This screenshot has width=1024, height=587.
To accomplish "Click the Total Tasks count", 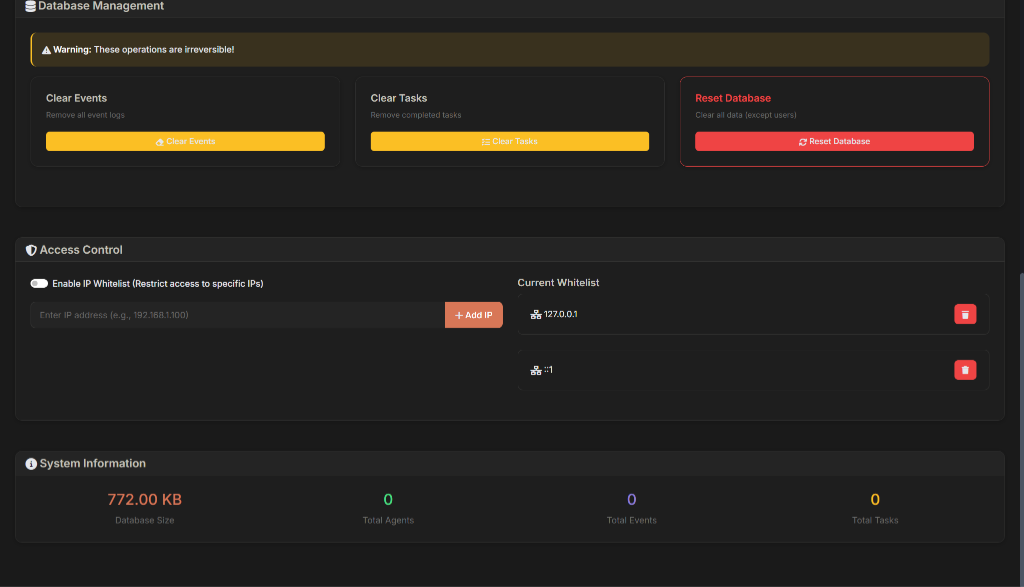I will tap(875, 499).
